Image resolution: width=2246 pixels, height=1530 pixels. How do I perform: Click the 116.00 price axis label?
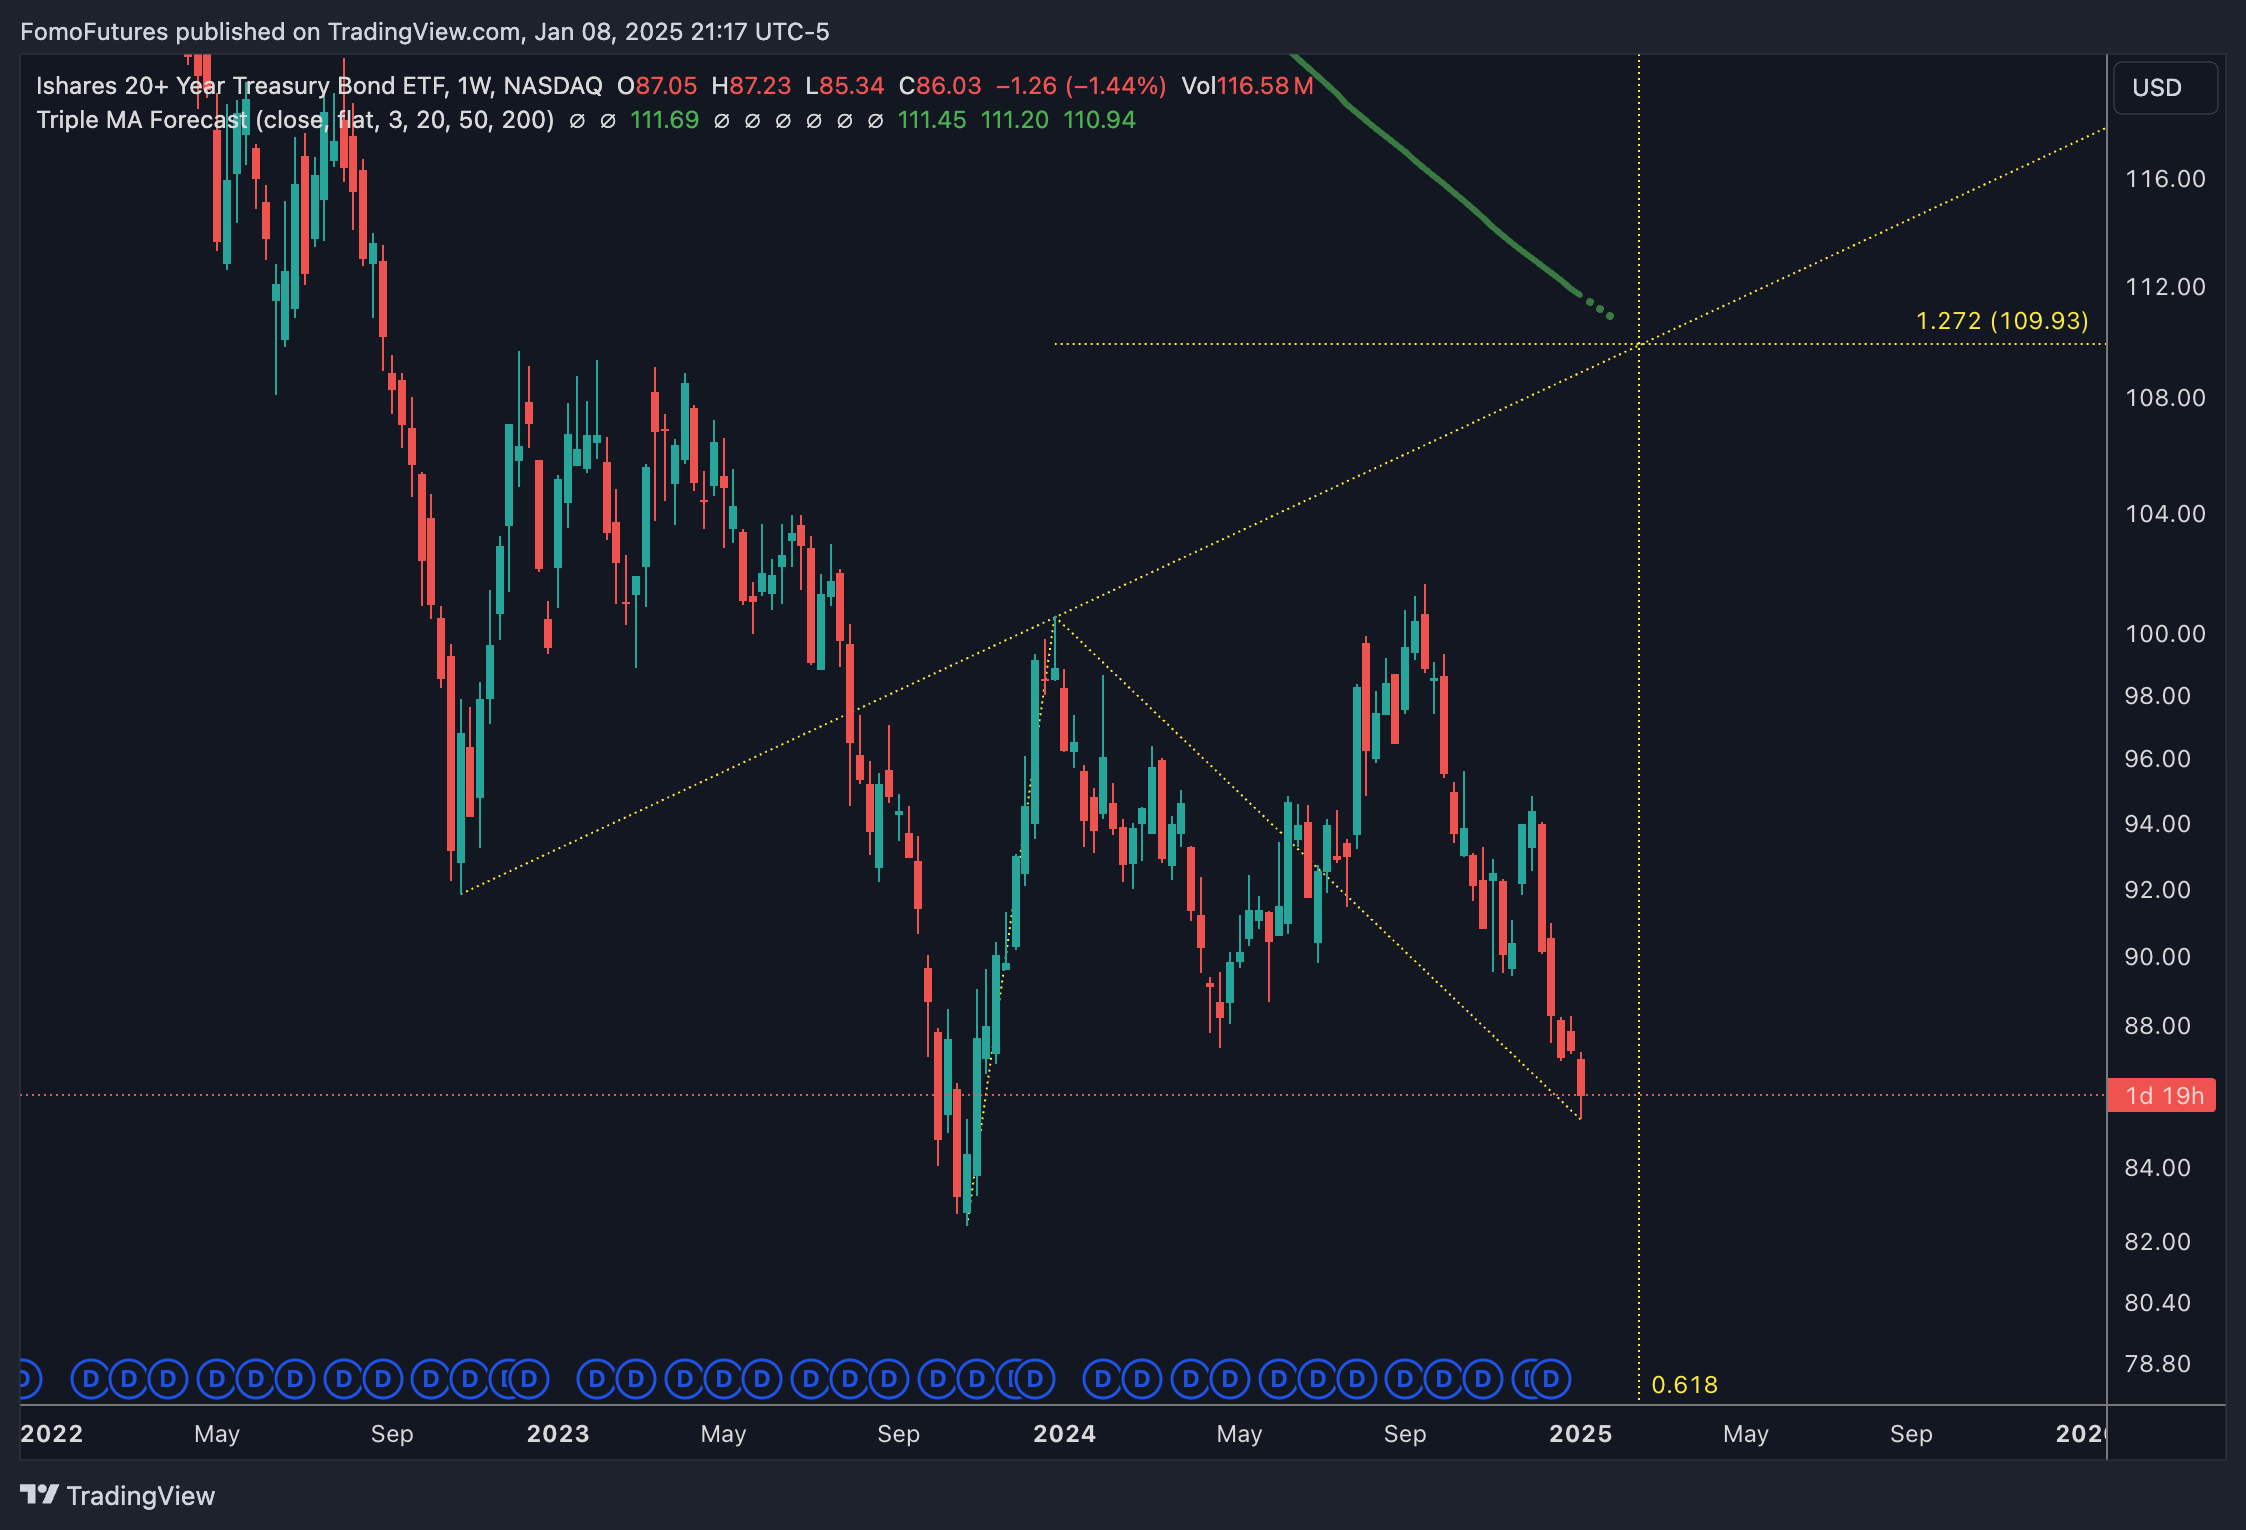[x=2165, y=179]
